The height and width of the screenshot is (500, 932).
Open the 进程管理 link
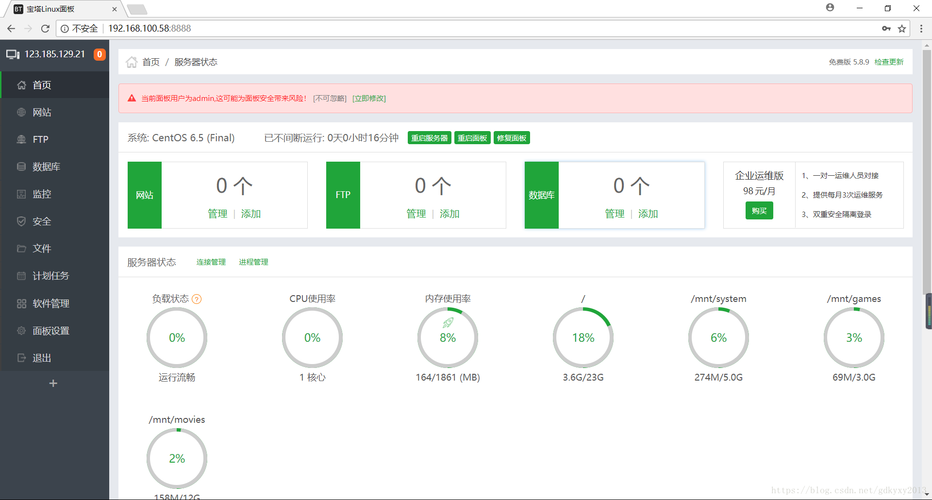[253, 262]
